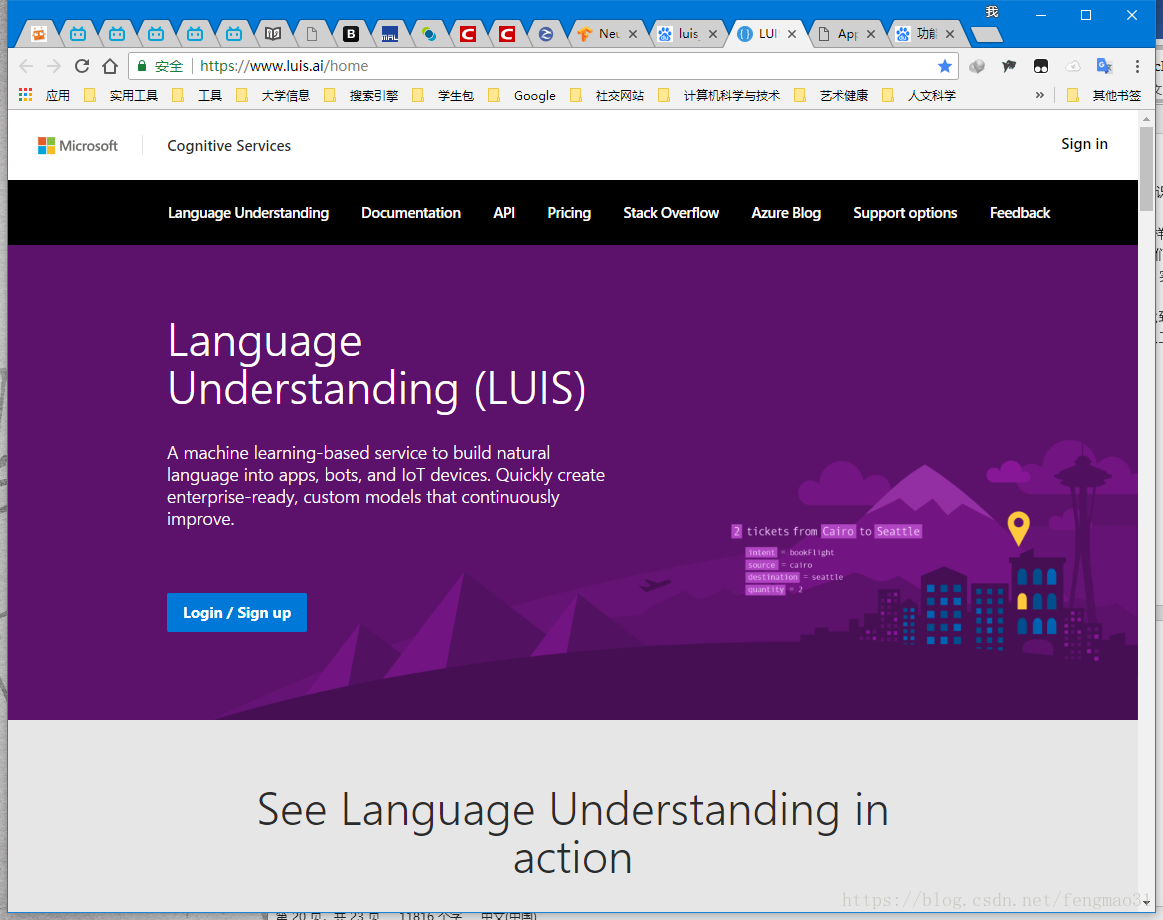Close the Neu tab
The width and height of the screenshot is (1163, 920).
click(633, 33)
